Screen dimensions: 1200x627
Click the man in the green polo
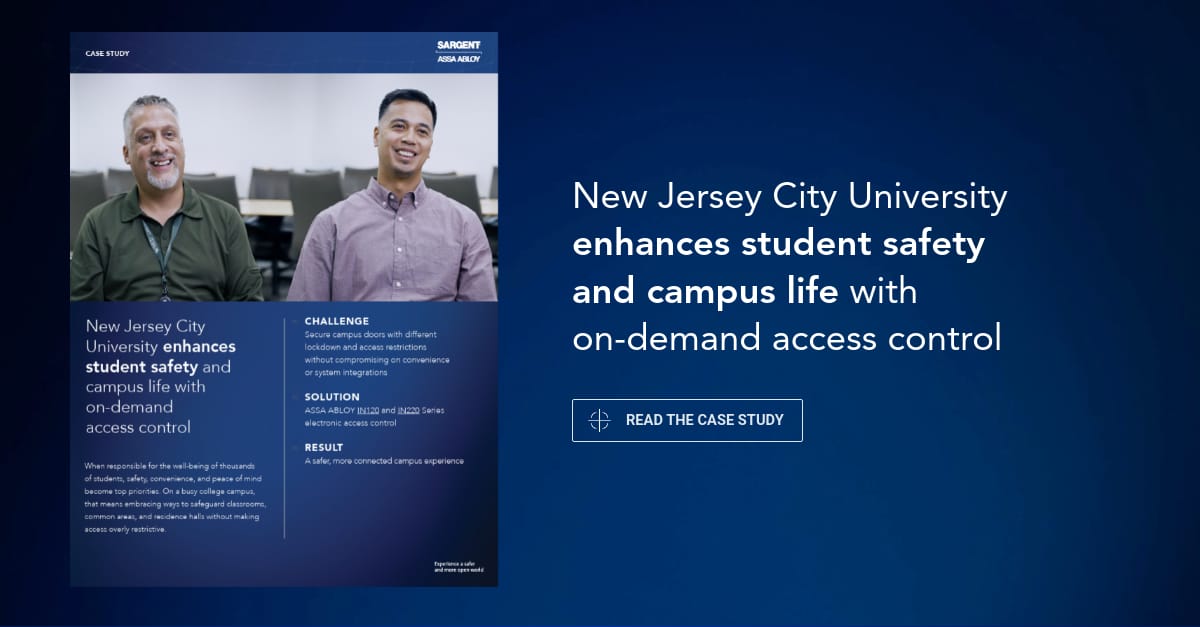[x=159, y=210]
